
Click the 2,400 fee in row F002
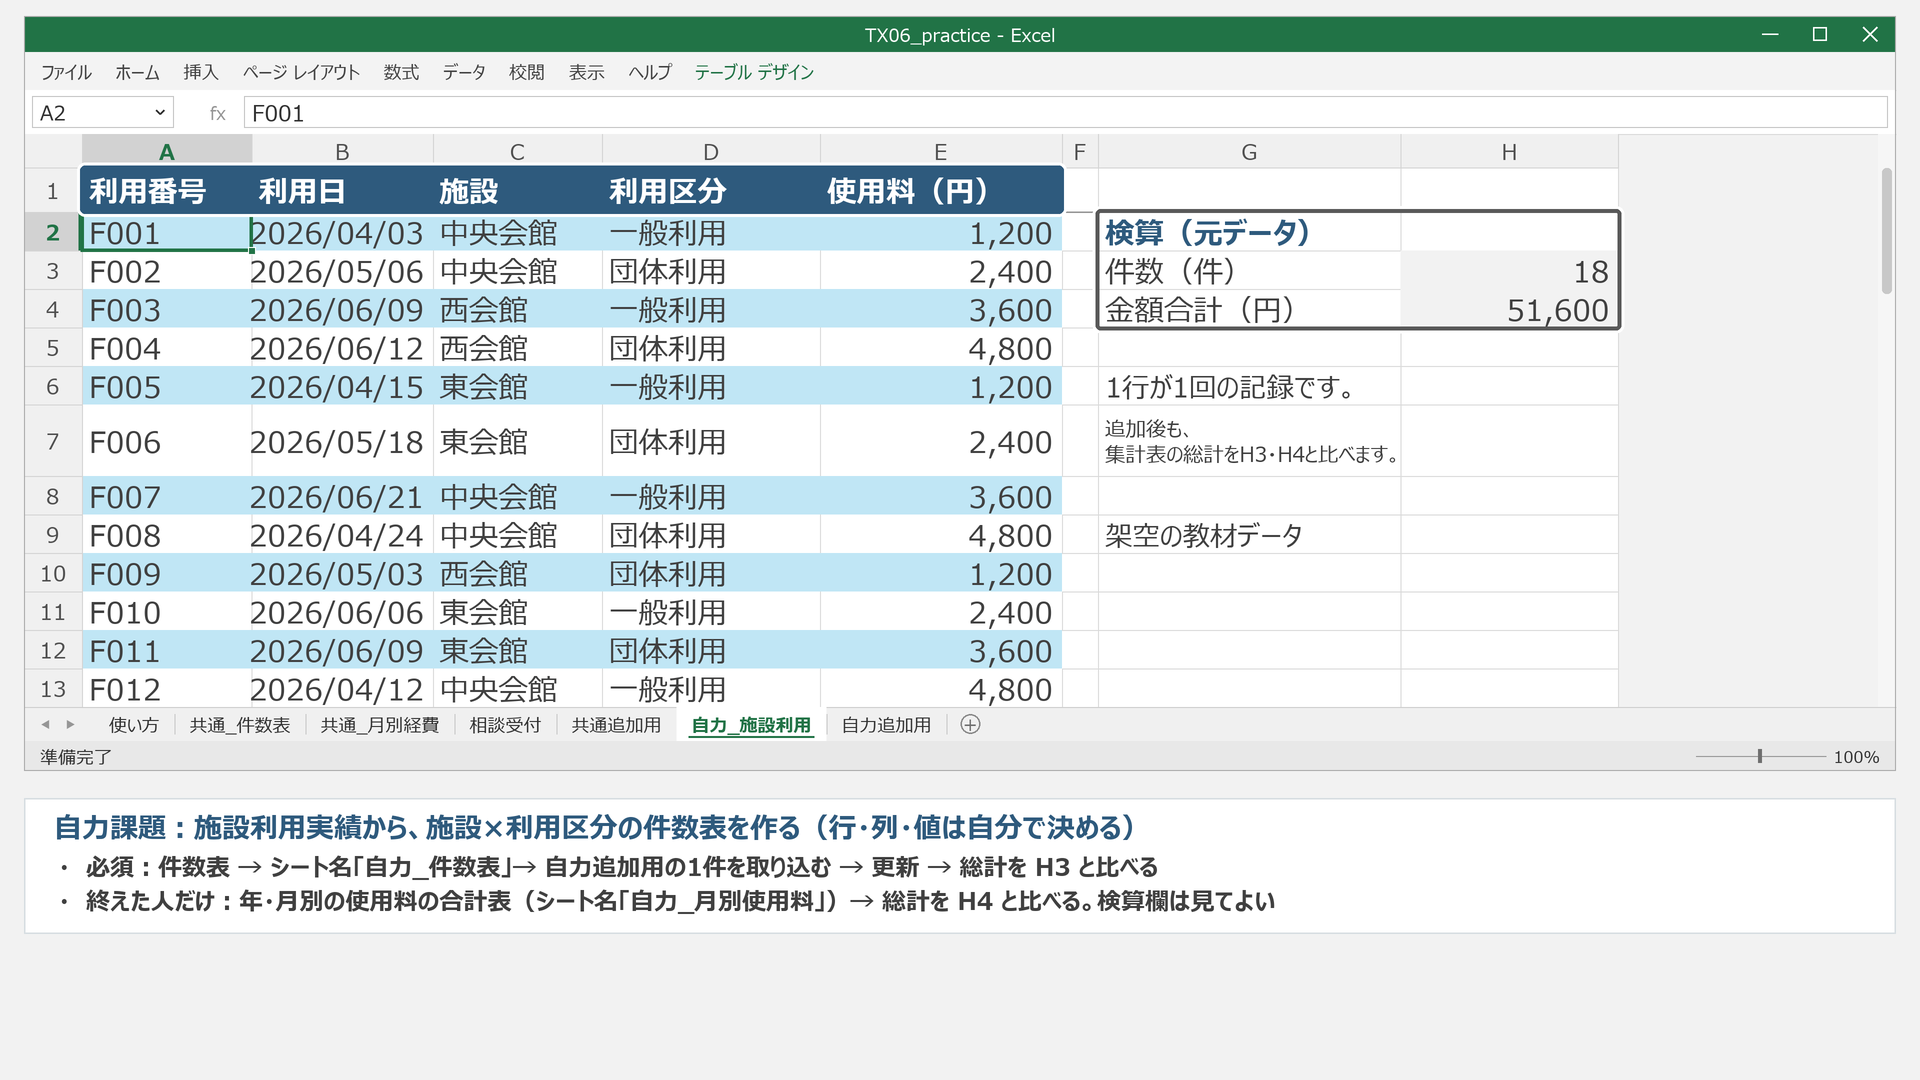point(941,271)
